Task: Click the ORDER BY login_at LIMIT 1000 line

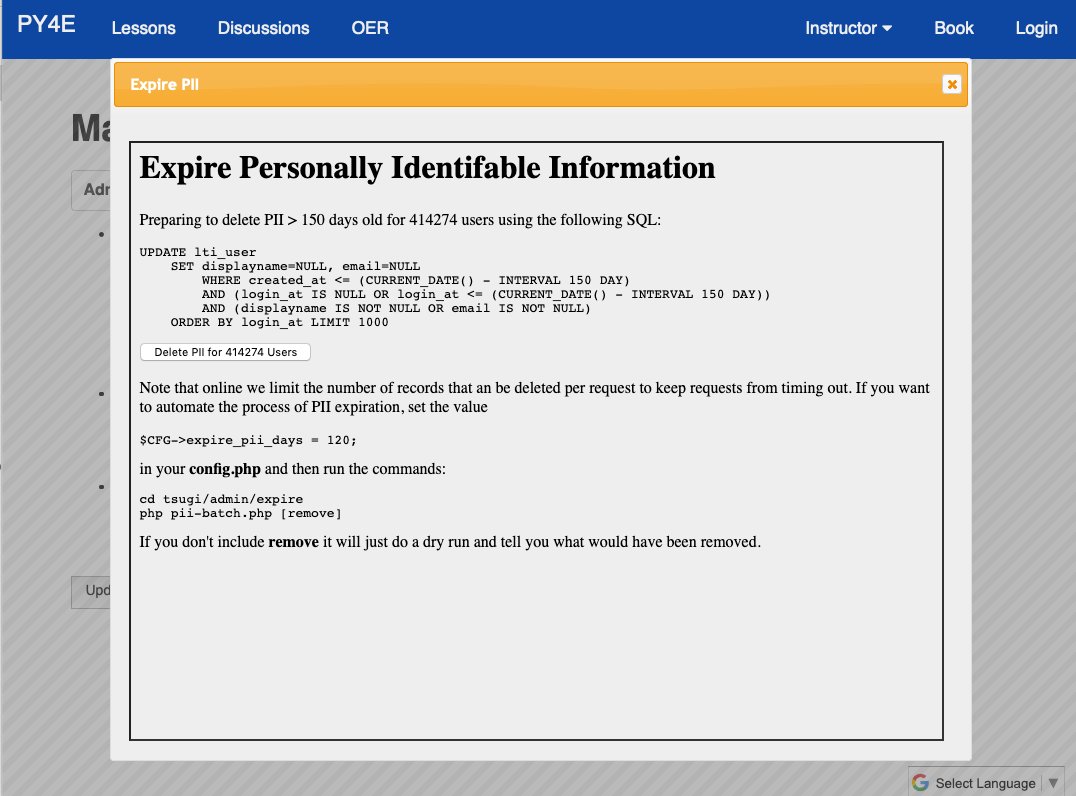Action: coord(279,322)
